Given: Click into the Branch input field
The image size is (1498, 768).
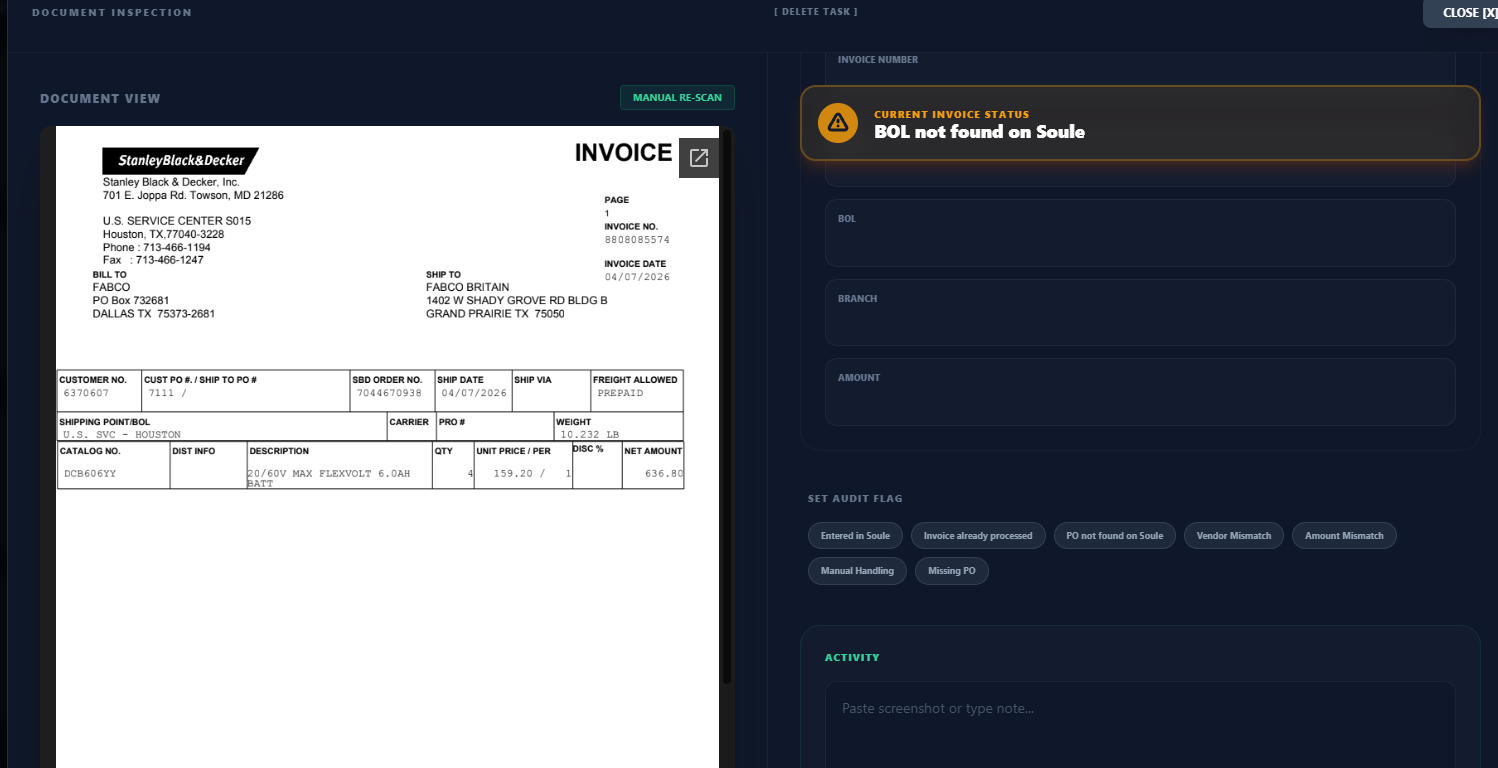Looking at the screenshot, I should pos(1140,313).
